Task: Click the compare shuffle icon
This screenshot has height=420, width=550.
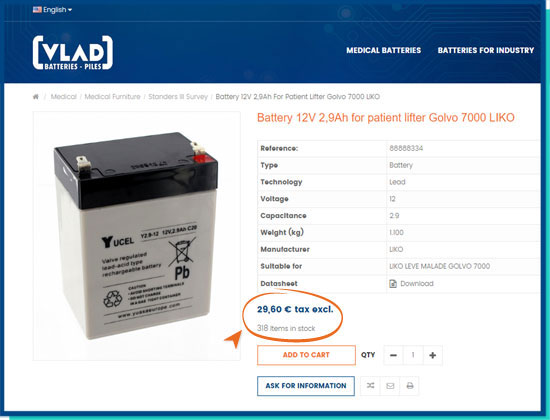Action: point(370,386)
